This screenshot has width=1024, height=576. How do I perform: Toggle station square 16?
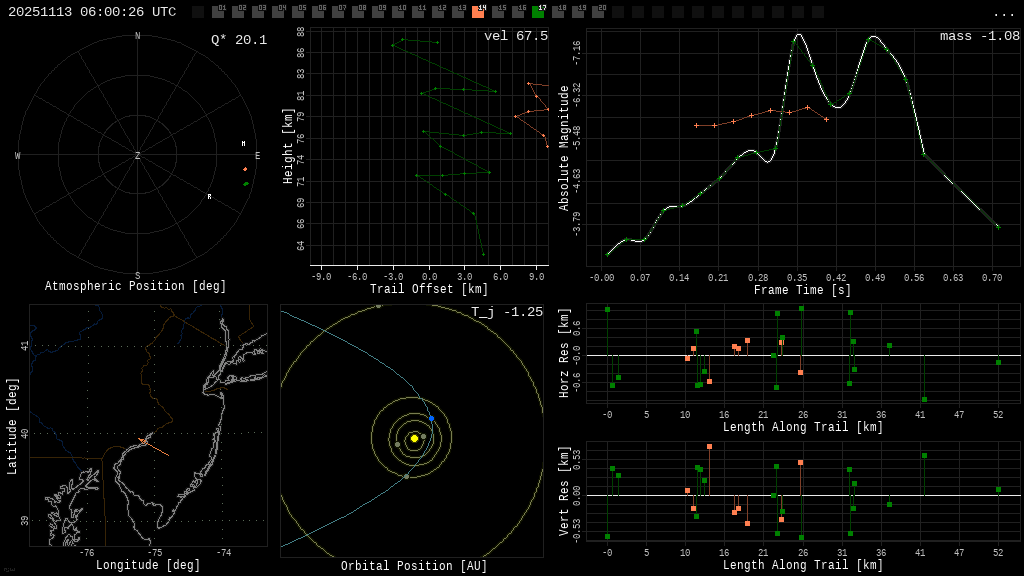click(519, 12)
